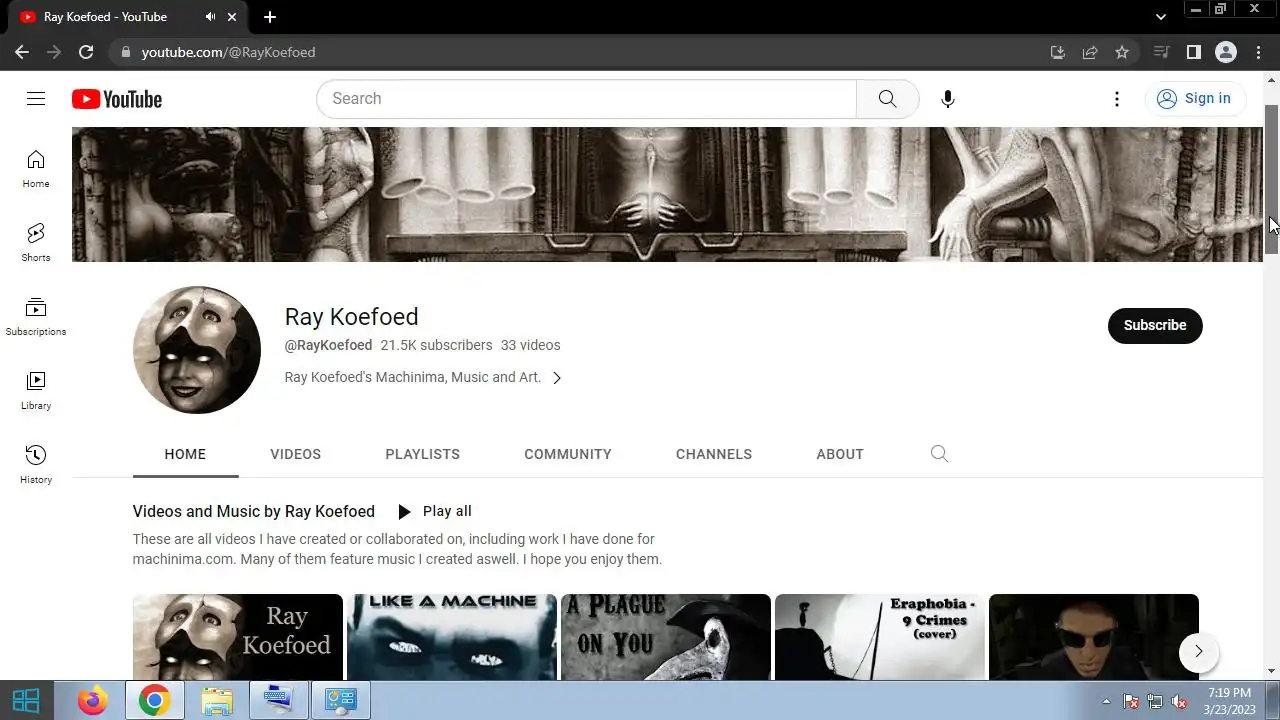Mute the tab via speaker icon
The image size is (1280, 720).
[x=210, y=17]
